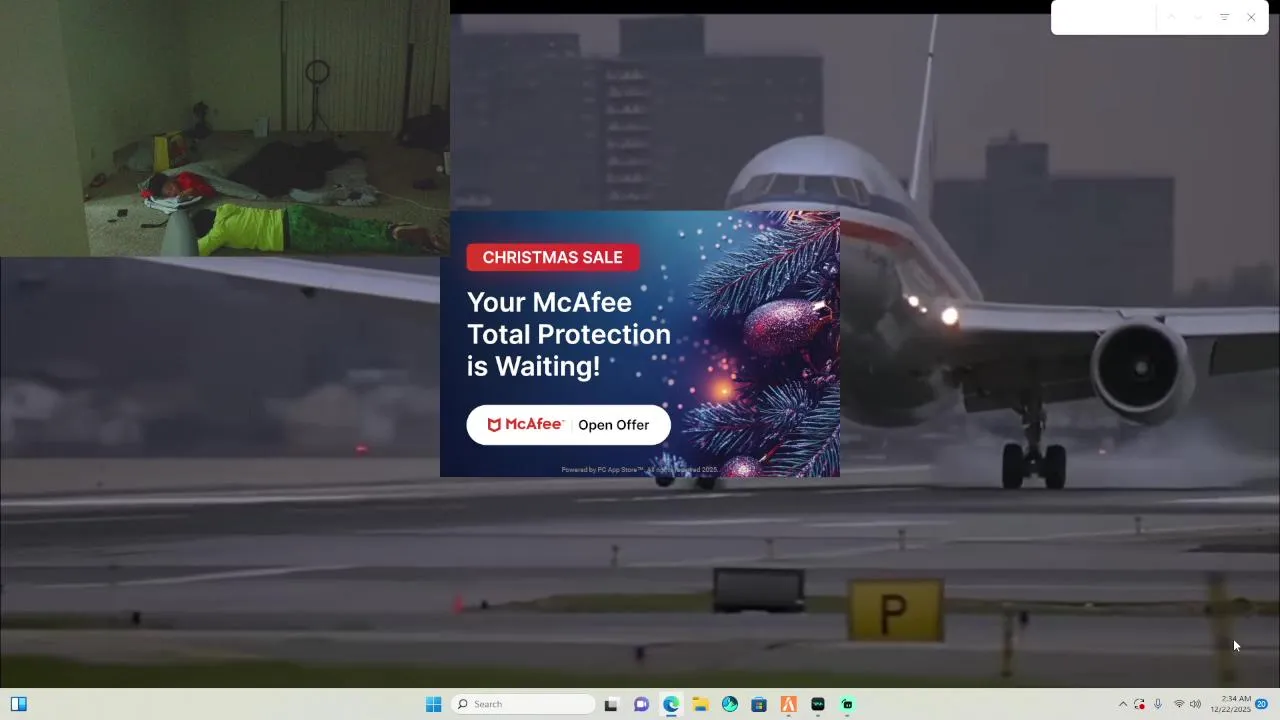Open the round mountain-logo app on taskbar
This screenshot has height=720, width=1280.
click(730, 704)
